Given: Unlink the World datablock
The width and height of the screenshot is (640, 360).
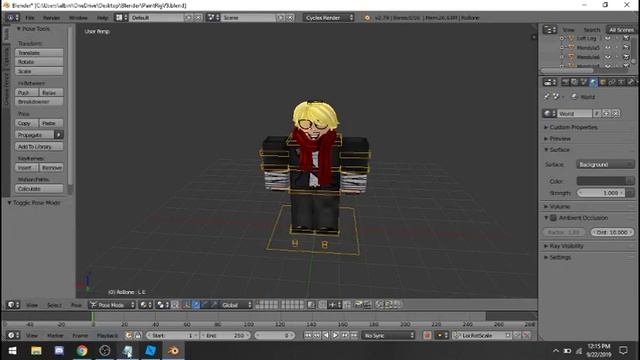Looking at the screenshot, I should (x=616, y=113).
